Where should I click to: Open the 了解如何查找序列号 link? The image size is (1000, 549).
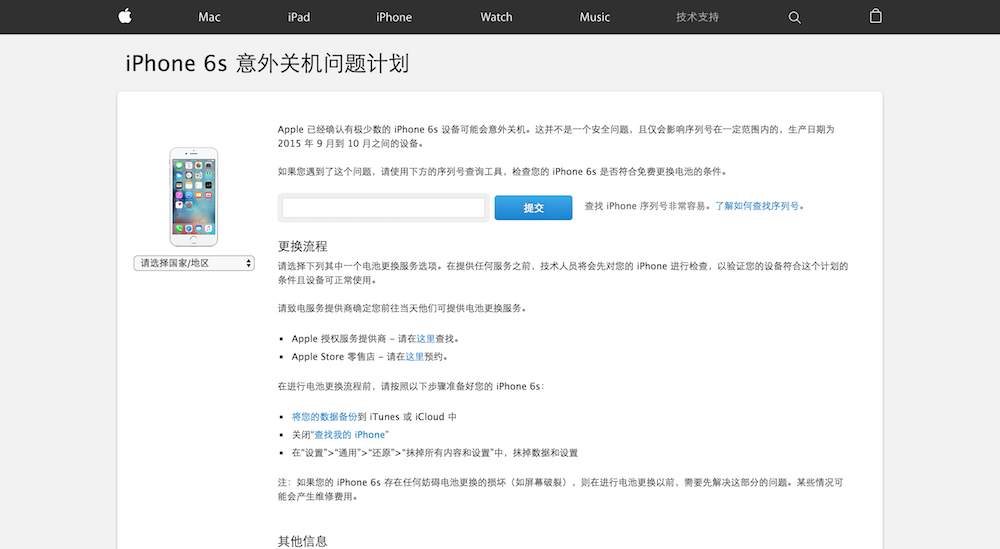[x=757, y=206]
